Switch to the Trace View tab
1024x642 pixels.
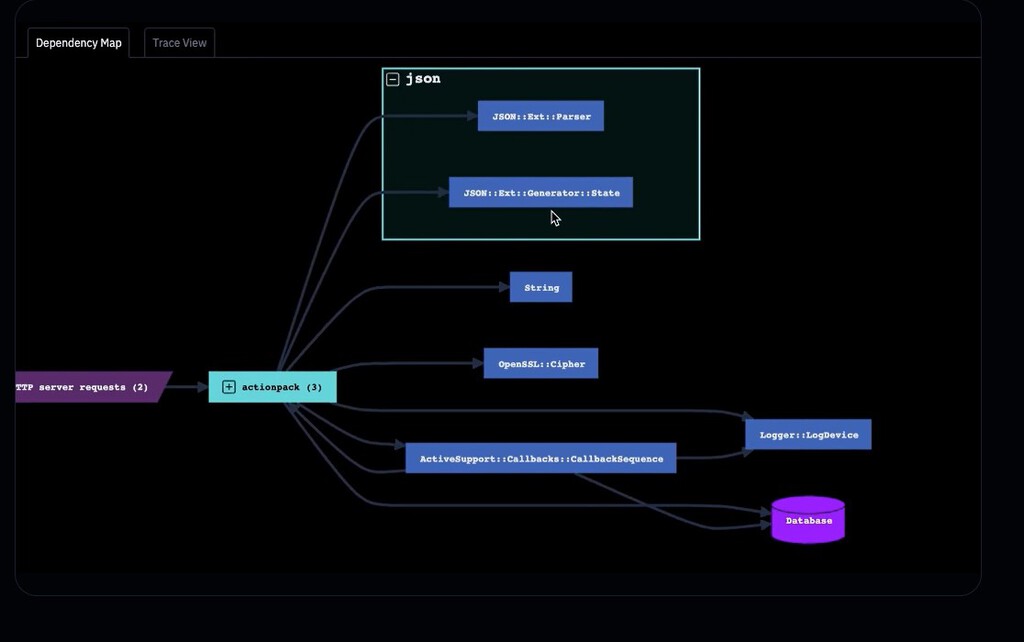point(180,43)
